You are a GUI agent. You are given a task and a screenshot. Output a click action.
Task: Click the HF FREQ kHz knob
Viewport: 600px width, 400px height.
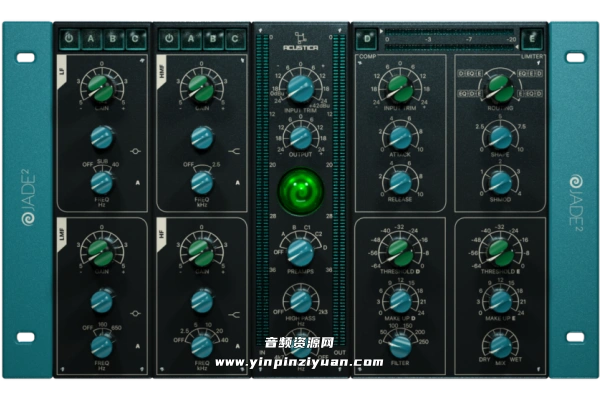[202, 346]
